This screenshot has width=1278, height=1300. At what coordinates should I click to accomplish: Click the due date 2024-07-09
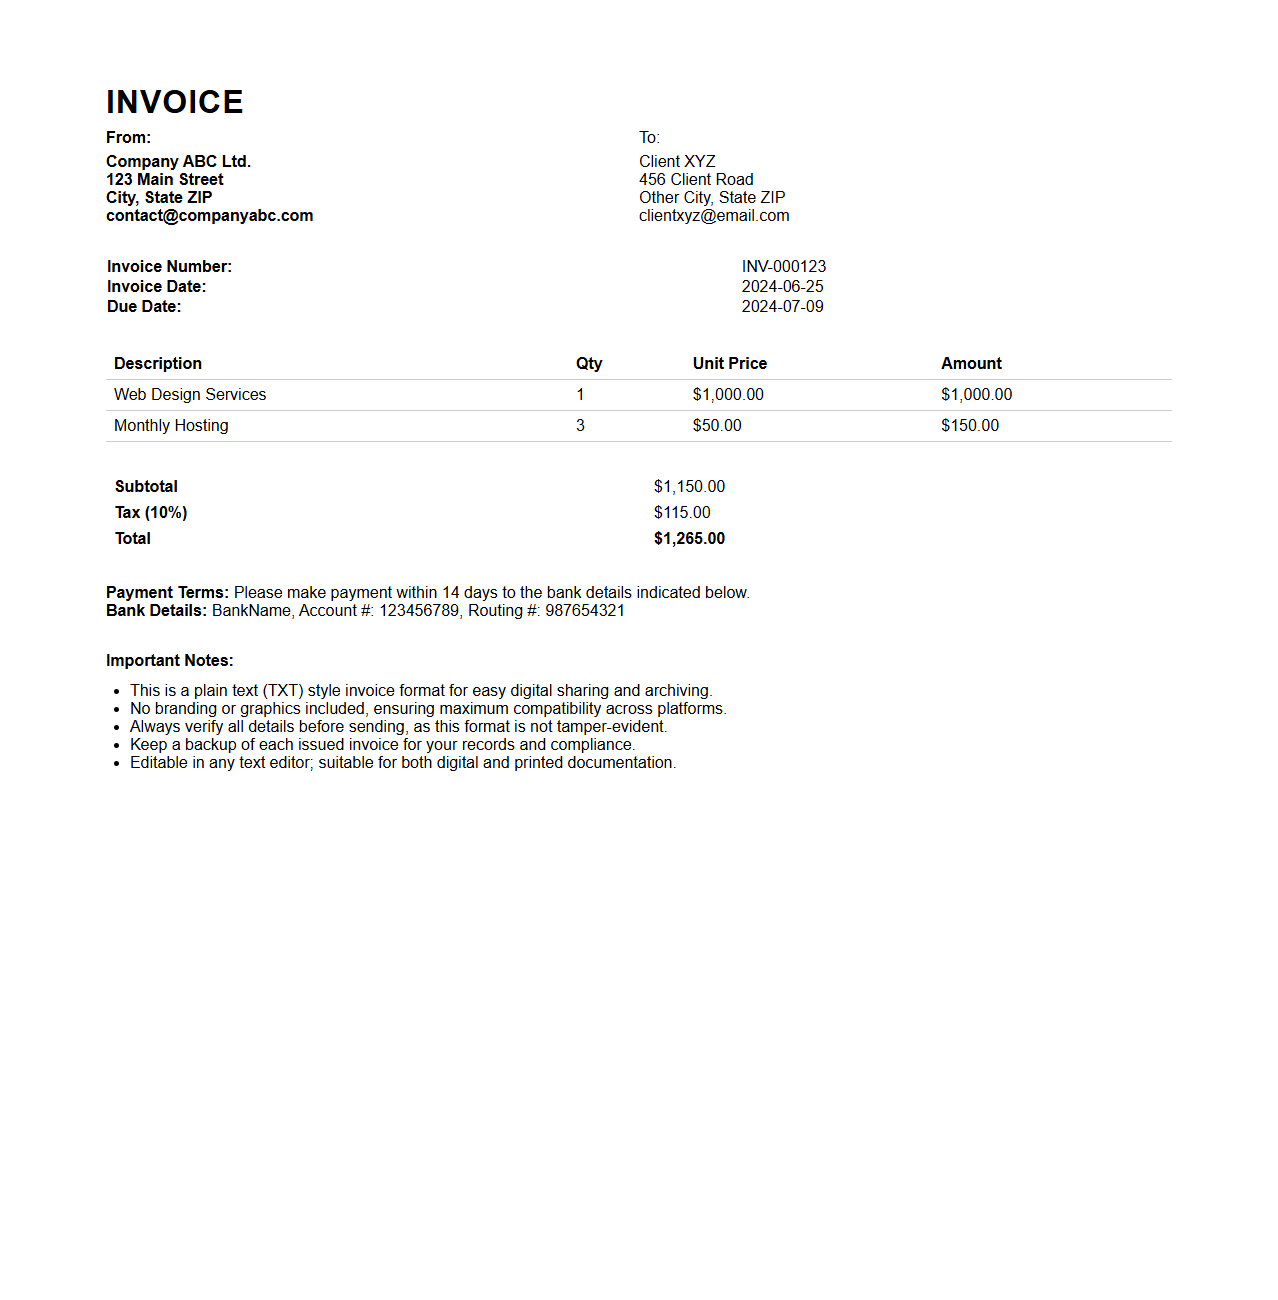(x=782, y=307)
